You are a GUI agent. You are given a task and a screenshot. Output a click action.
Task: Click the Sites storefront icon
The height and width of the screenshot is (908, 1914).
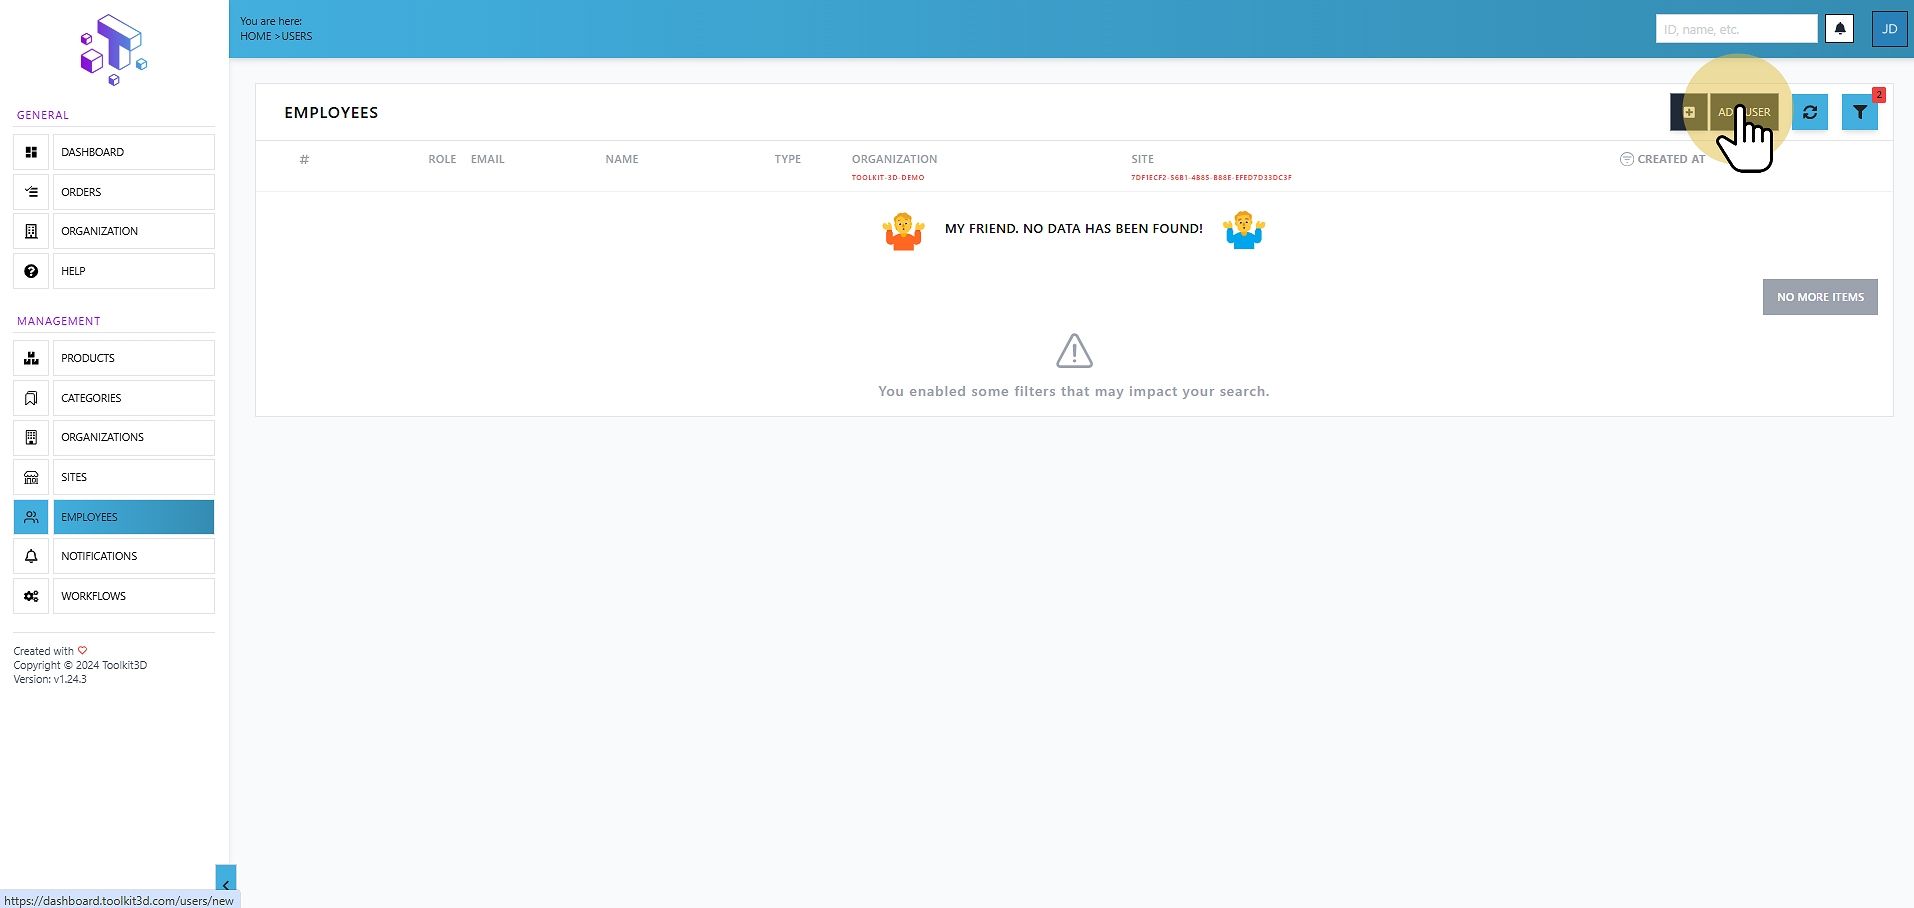31,477
